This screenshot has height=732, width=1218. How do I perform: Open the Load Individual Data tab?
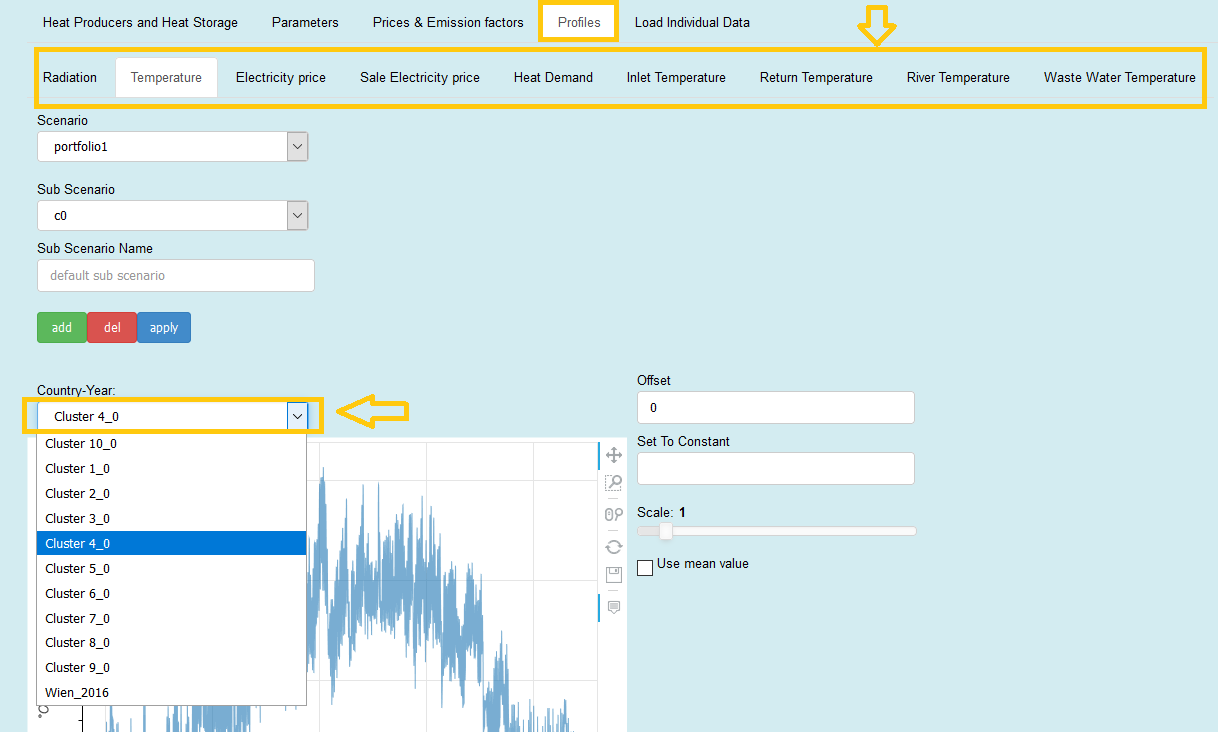click(x=692, y=22)
